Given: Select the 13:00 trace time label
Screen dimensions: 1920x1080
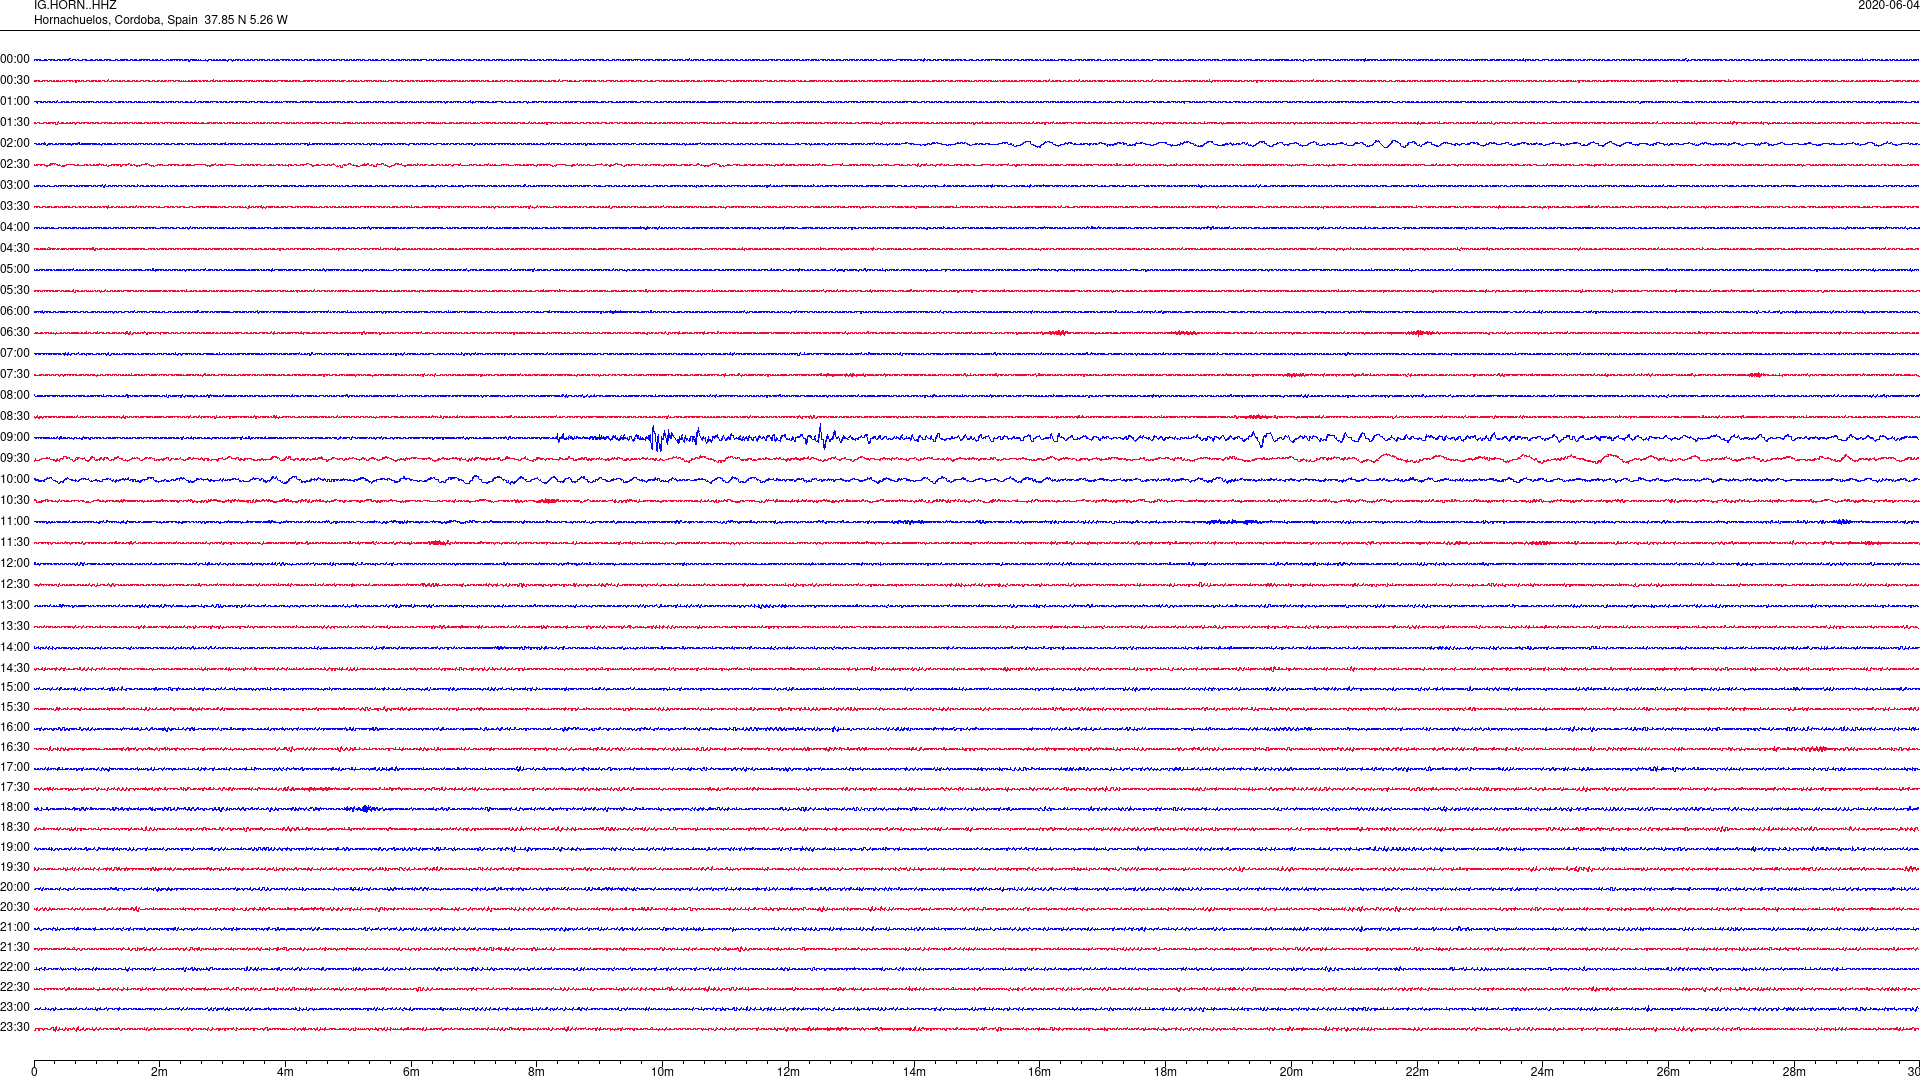Looking at the screenshot, I should 15,605.
